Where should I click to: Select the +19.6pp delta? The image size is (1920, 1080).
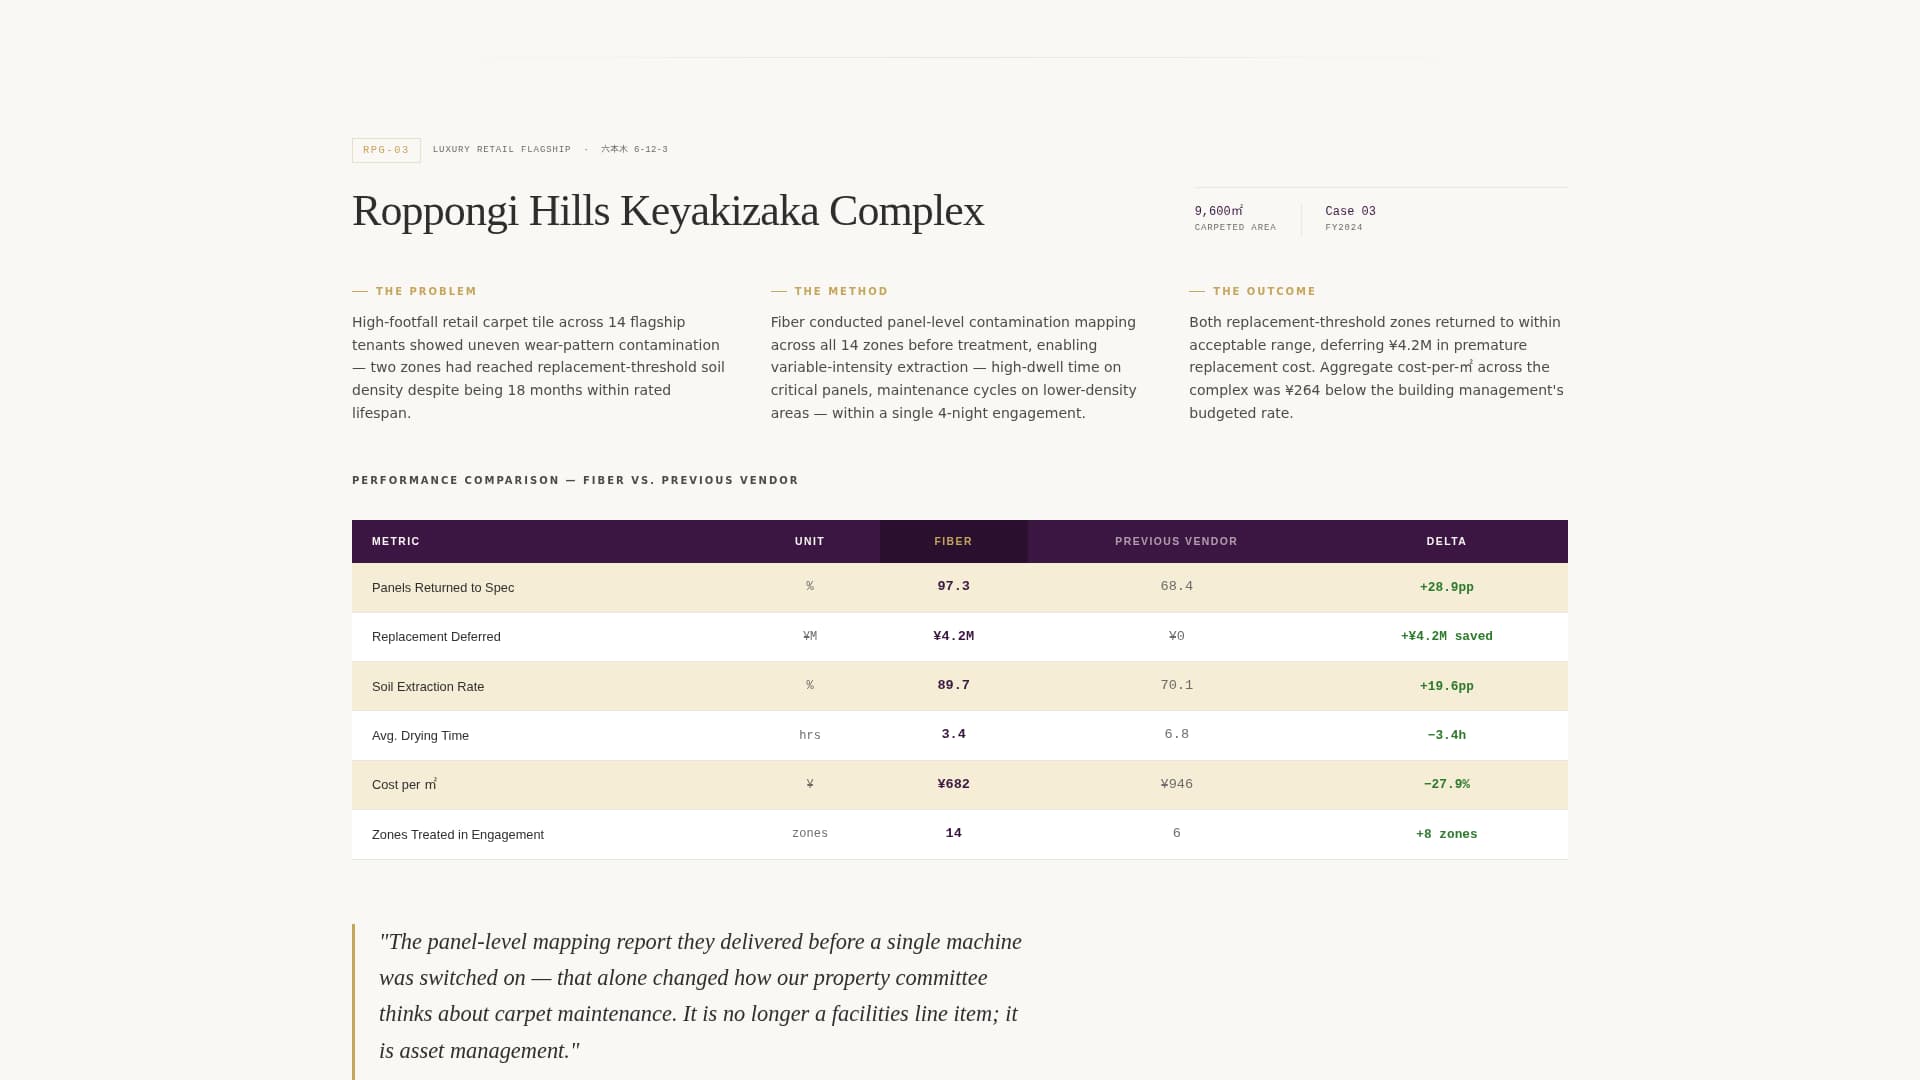(x=1446, y=687)
